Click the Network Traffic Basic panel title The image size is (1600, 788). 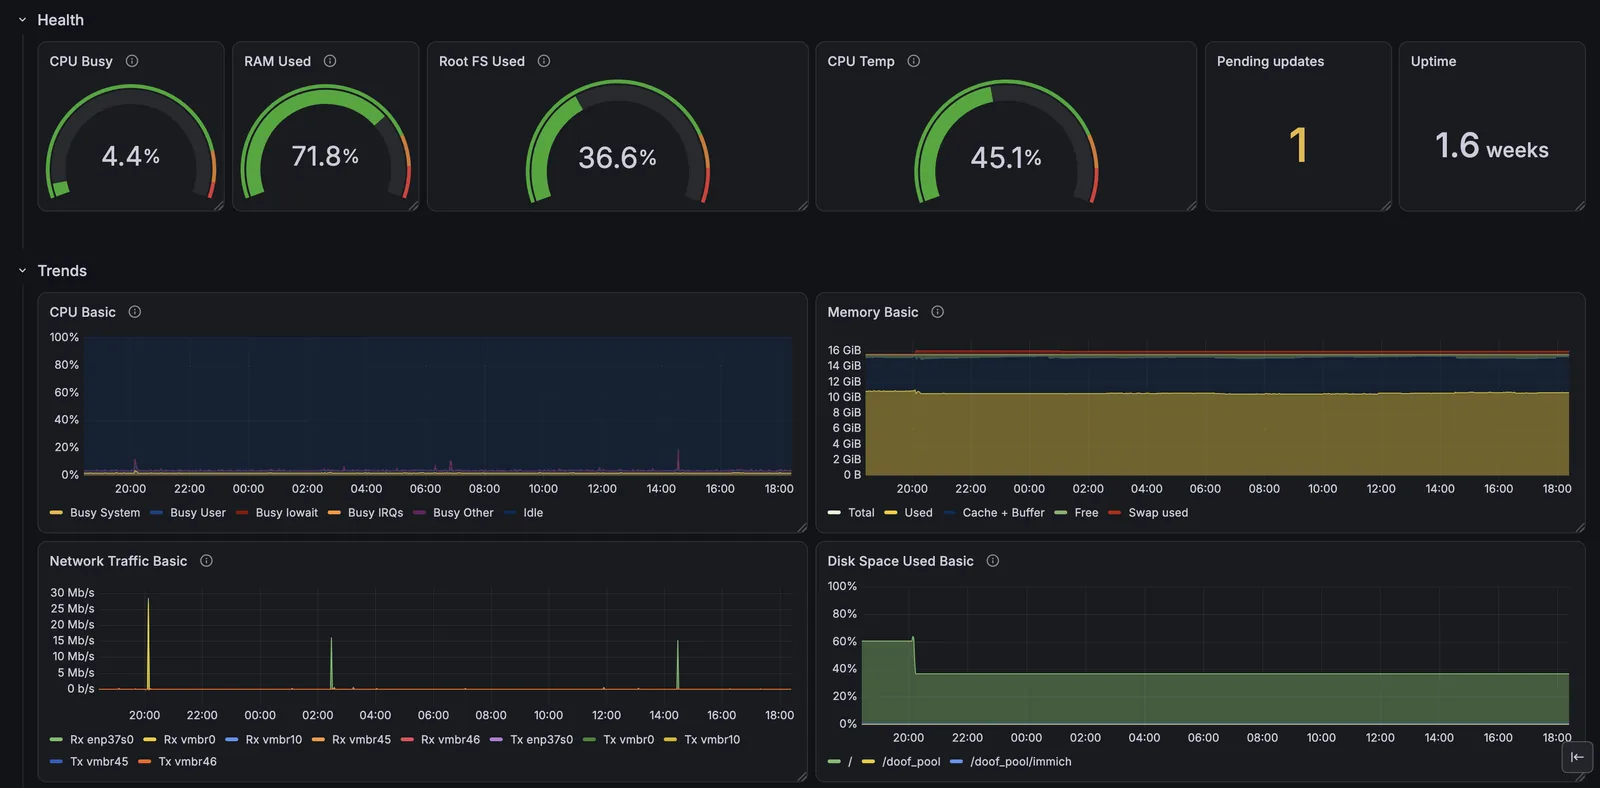(119, 561)
